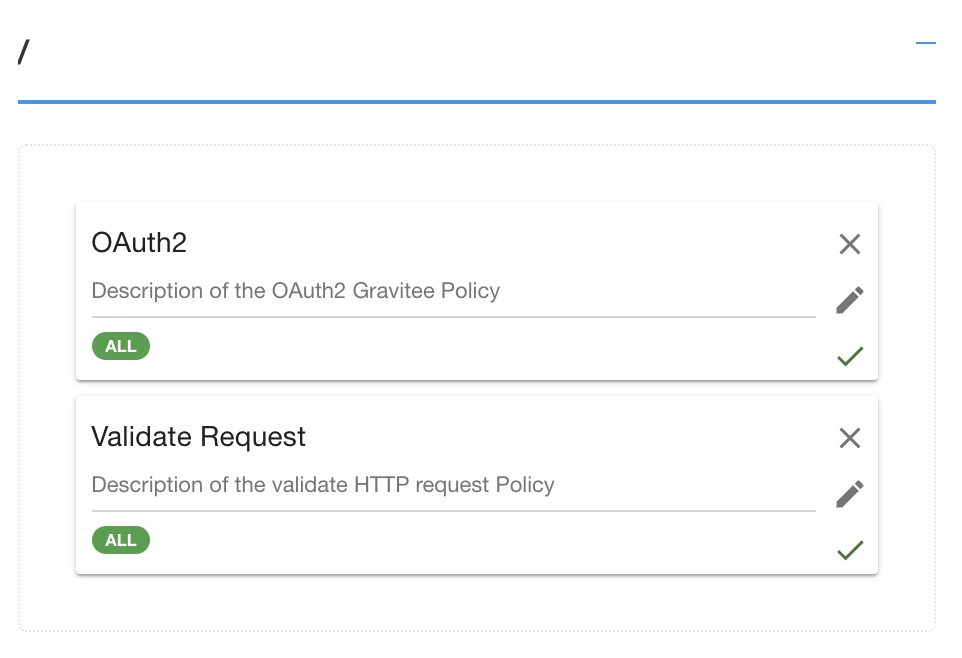
Task: Click the underline of Validate Request description
Action: coord(453,511)
